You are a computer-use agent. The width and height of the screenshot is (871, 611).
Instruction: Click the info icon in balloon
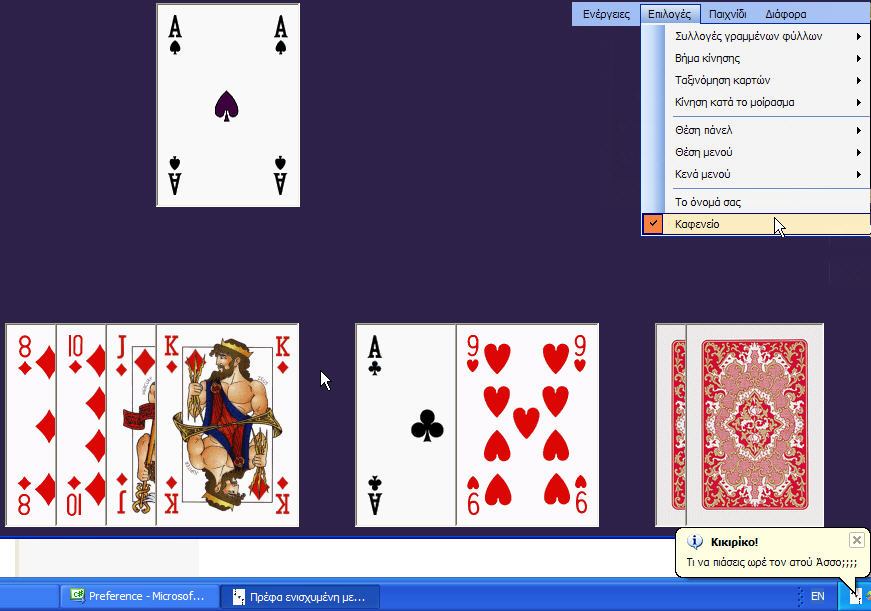click(x=694, y=542)
